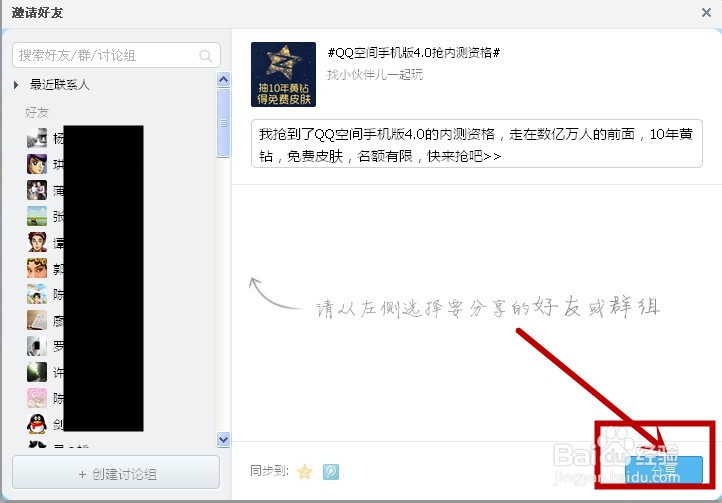The height and width of the screenshot is (503, 722).
Task: Select friend avatar beginning with 廖
Action: [37, 320]
